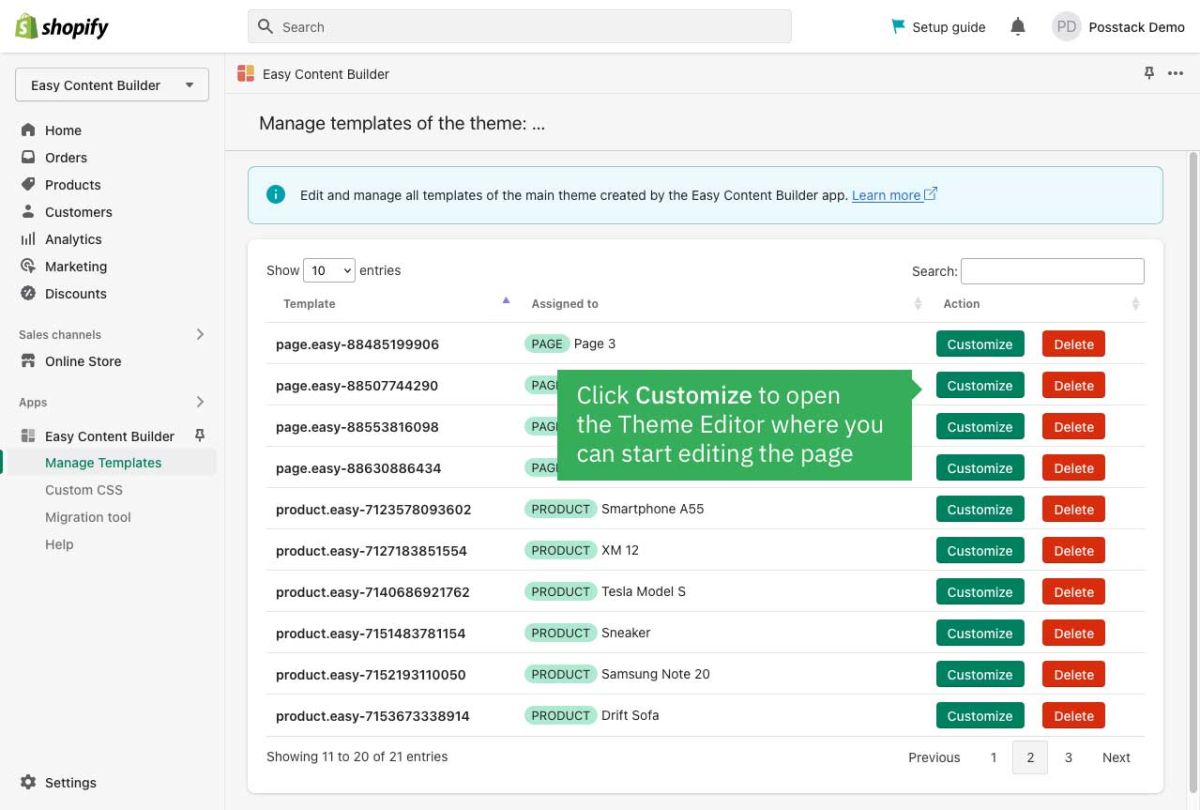Open the Show entries count dropdown
Viewport: 1200px width, 810px height.
pos(329,270)
